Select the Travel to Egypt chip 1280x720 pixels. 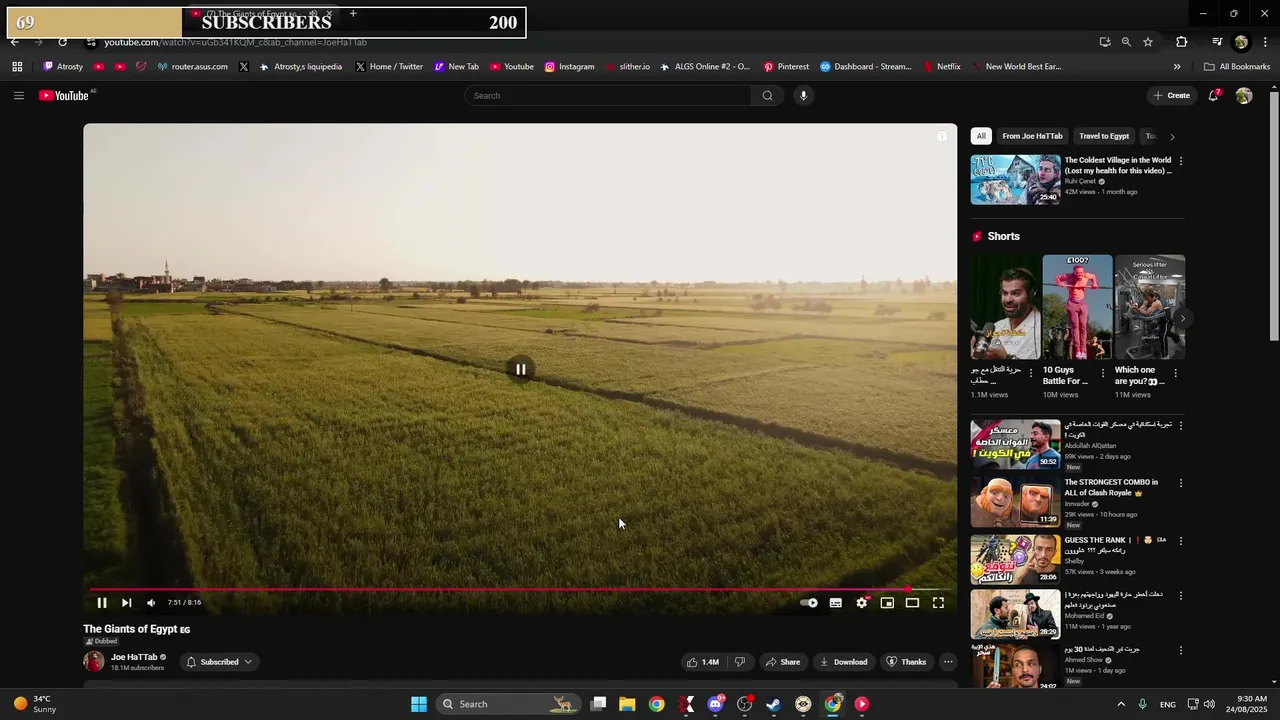tap(1104, 136)
